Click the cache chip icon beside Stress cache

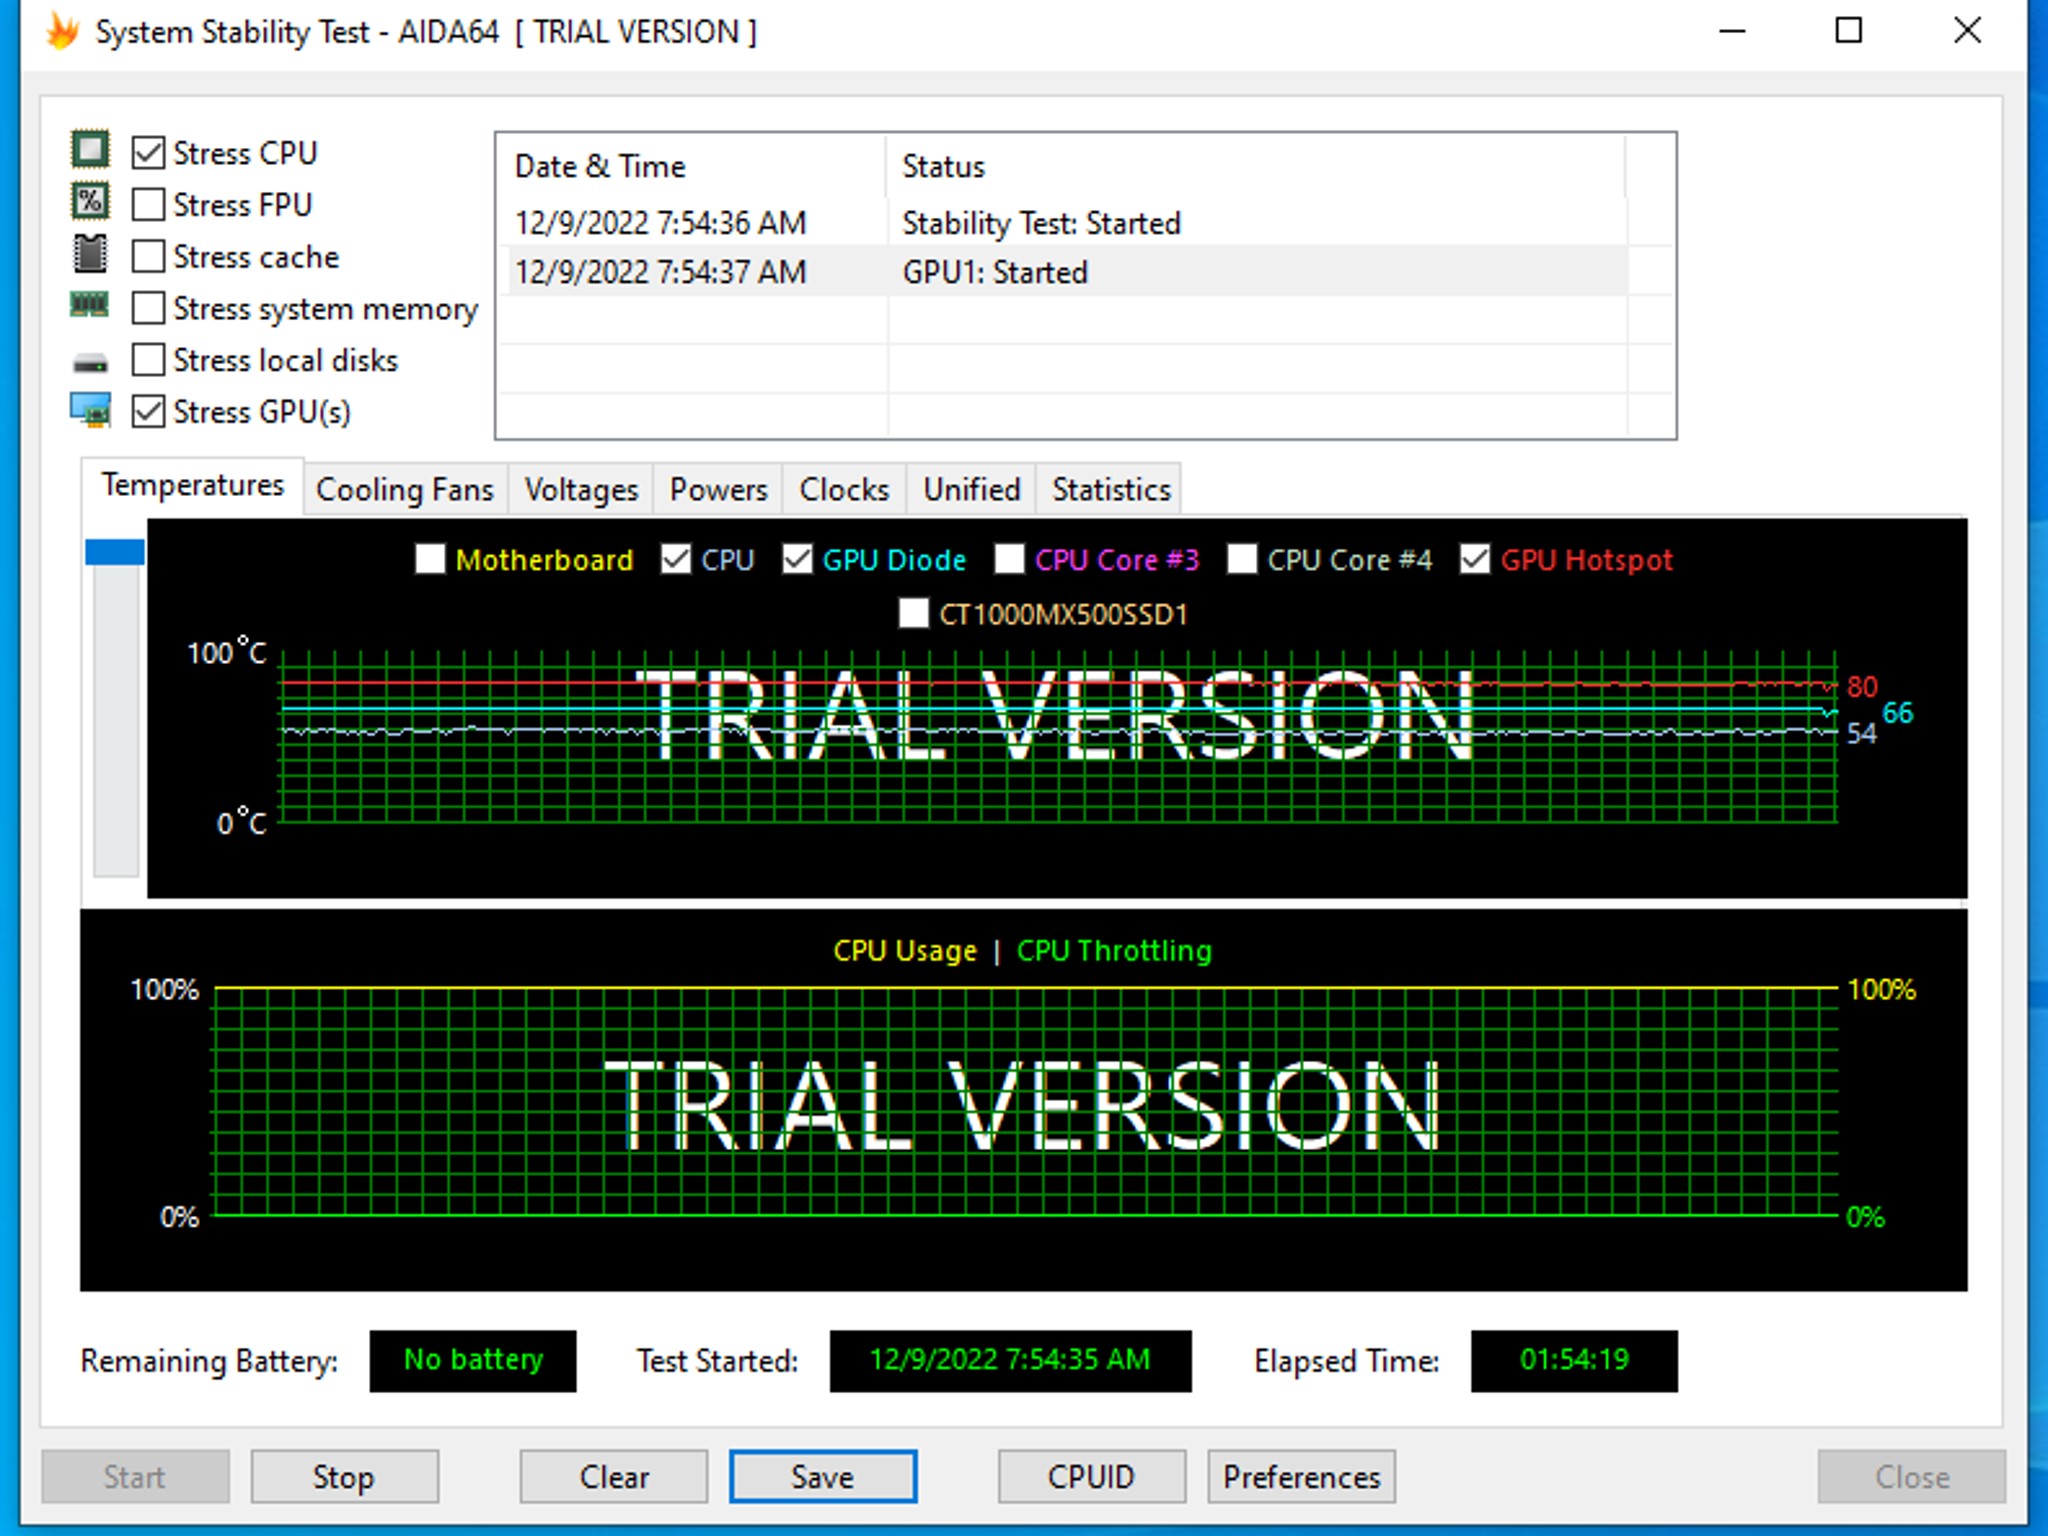pyautogui.click(x=91, y=255)
